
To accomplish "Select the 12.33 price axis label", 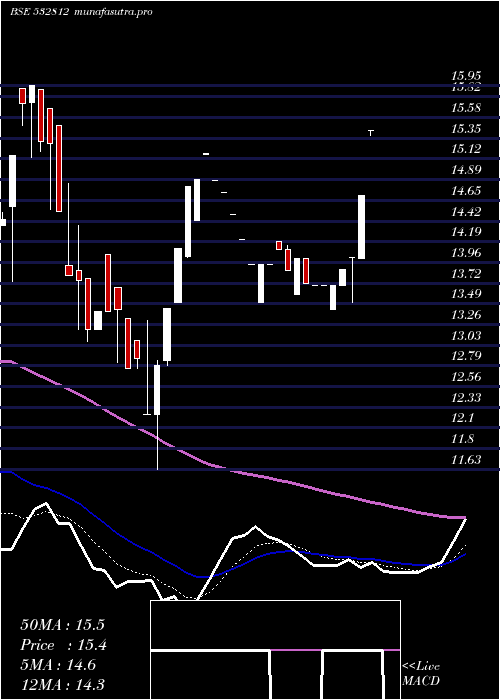I will coord(466,398).
